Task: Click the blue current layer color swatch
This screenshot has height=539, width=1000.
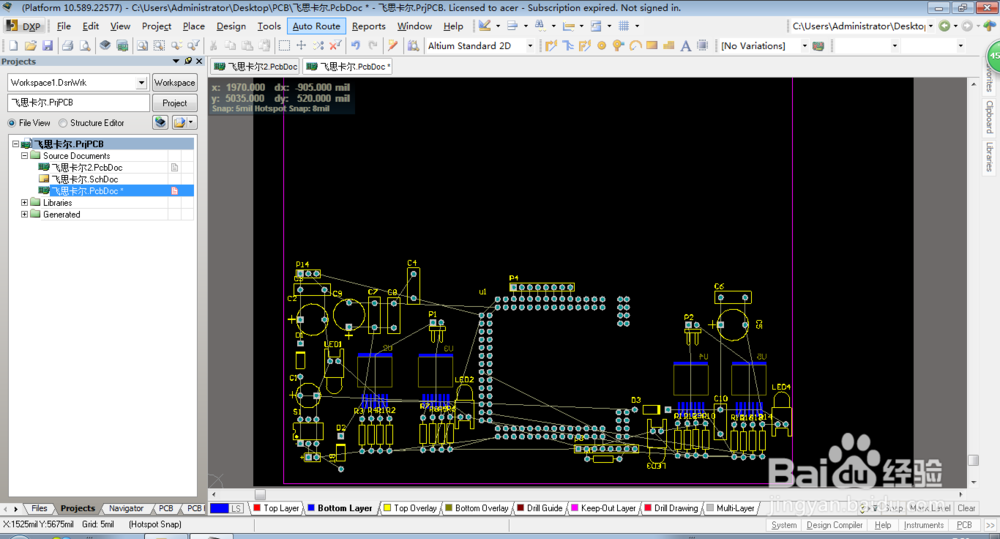Action: coord(219,508)
